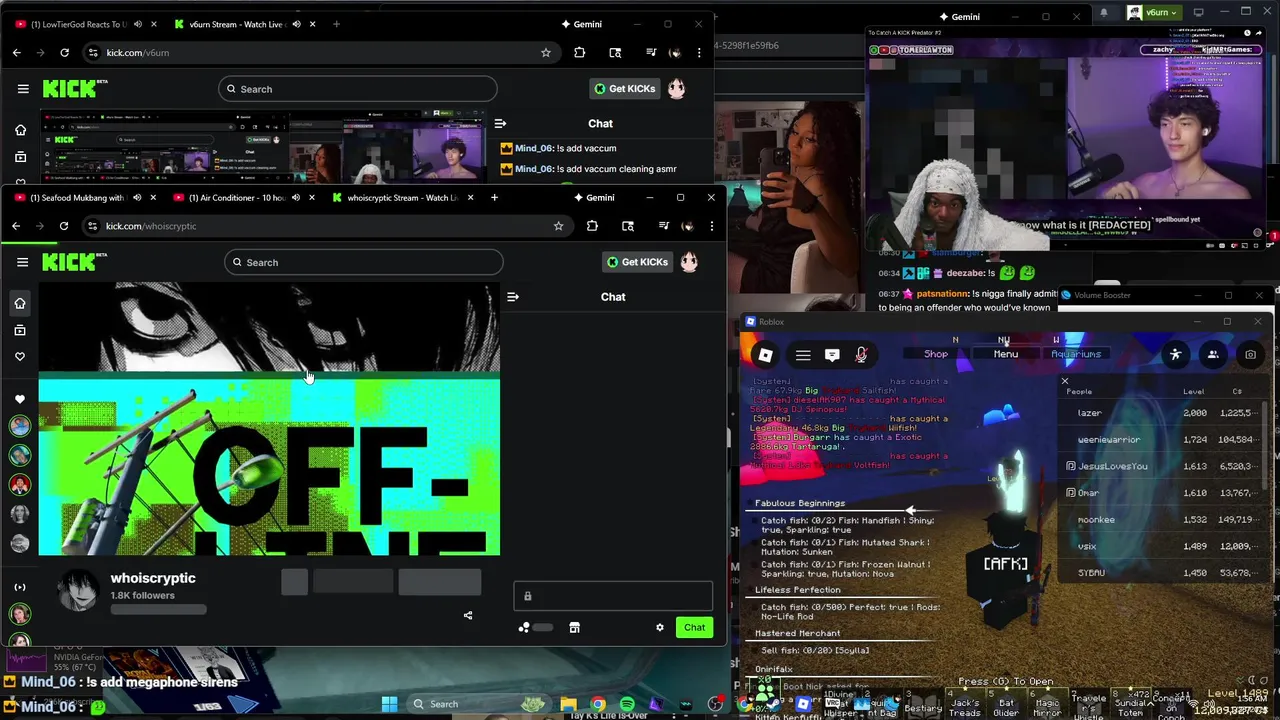Screen dimensions: 1280x720
Task: Open profile avatar menu in whoiscryptic window
Action: click(x=689, y=262)
